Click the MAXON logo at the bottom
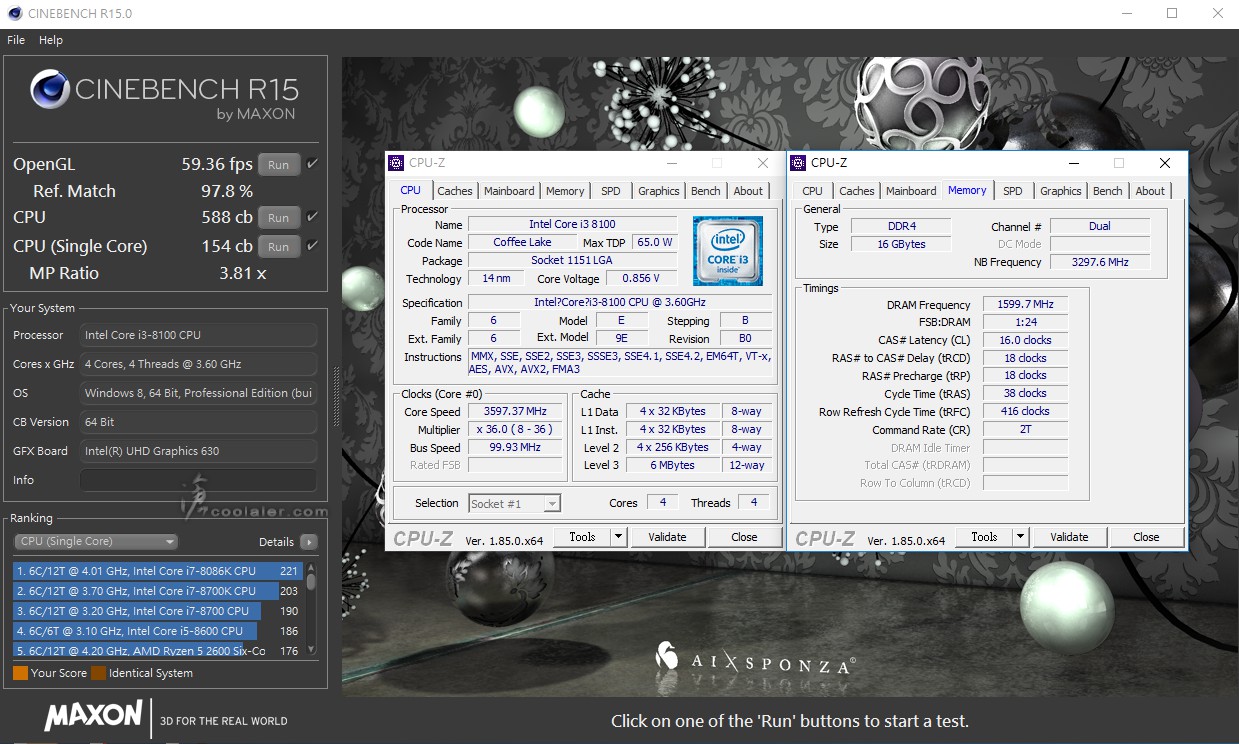1239x744 pixels. point(94,716)
